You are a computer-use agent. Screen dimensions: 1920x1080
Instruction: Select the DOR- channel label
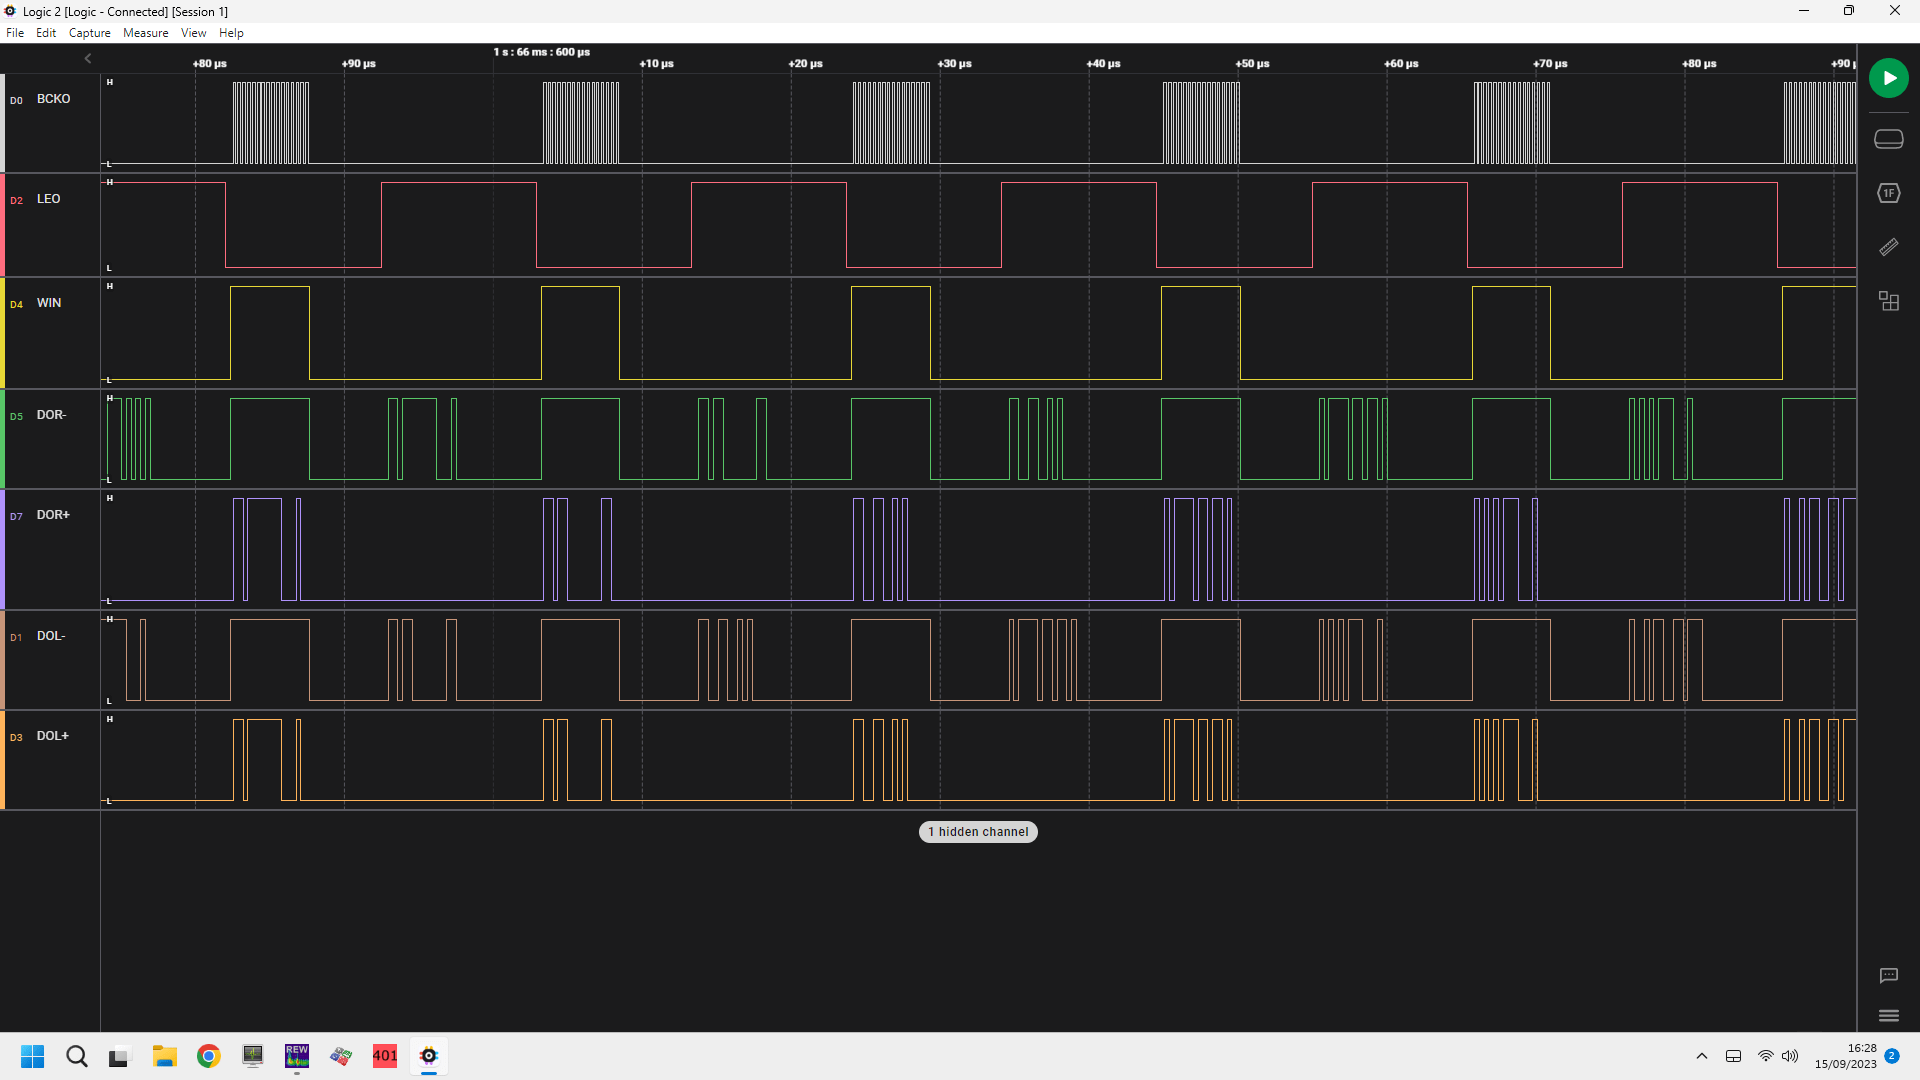pos(51,415)
